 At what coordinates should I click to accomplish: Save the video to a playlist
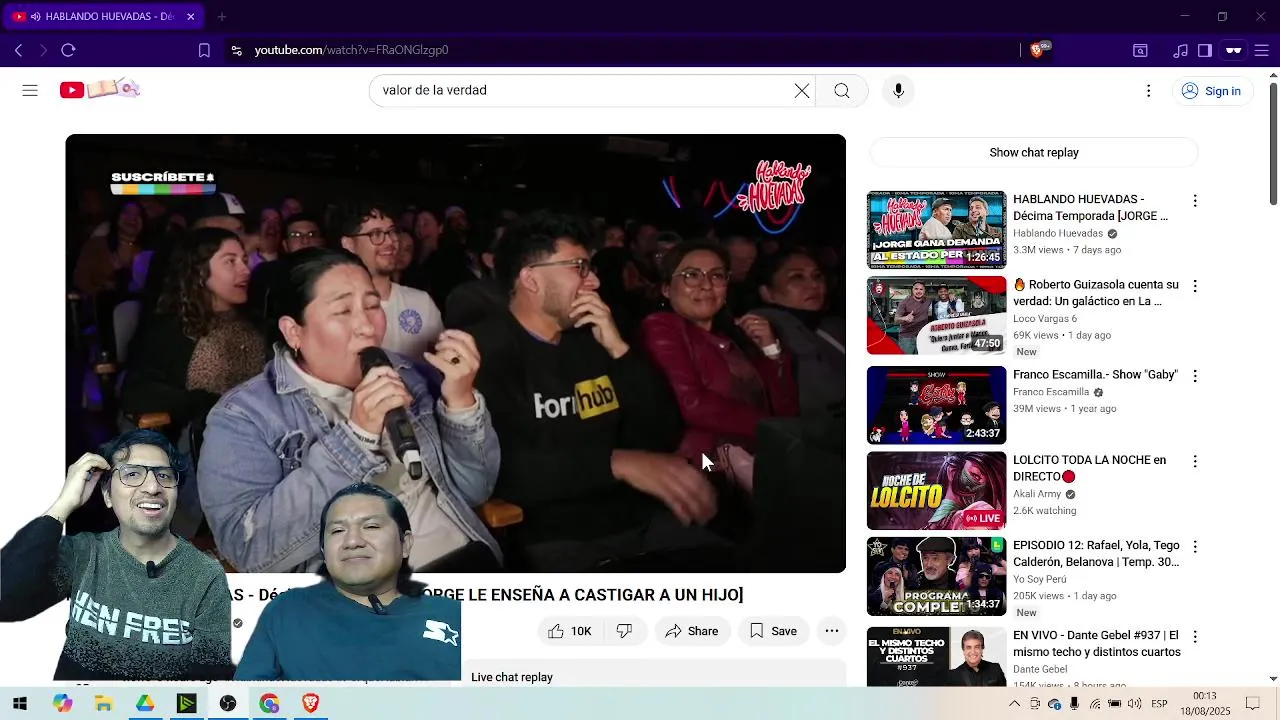point(773,631)
